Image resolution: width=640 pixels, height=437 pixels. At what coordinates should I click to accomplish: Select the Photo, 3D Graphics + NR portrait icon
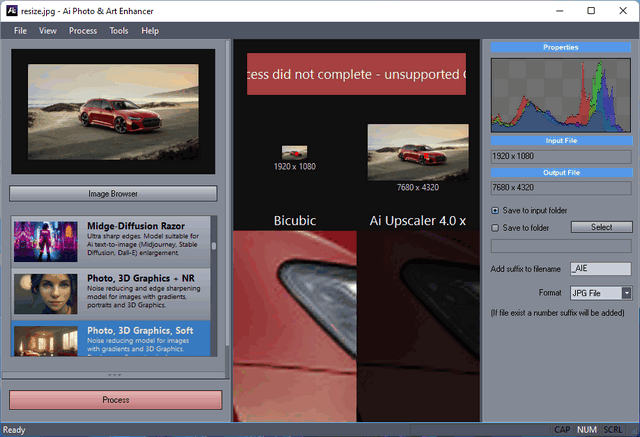coord(47,292)
